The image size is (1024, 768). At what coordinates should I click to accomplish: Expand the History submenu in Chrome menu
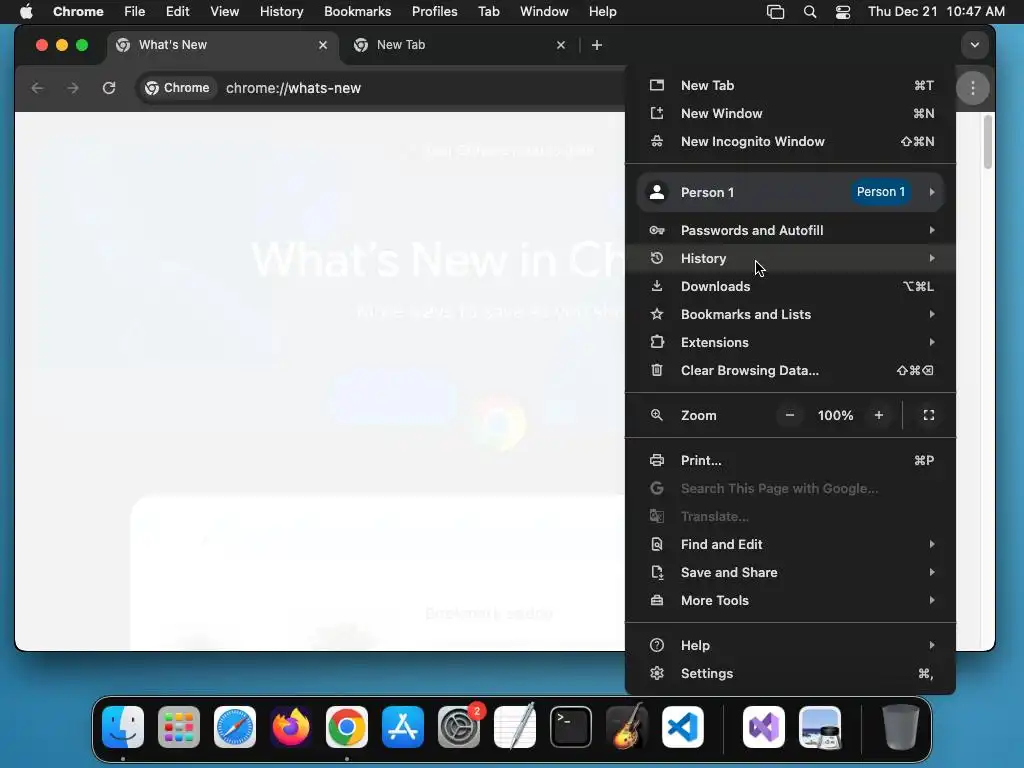[790, 259]
